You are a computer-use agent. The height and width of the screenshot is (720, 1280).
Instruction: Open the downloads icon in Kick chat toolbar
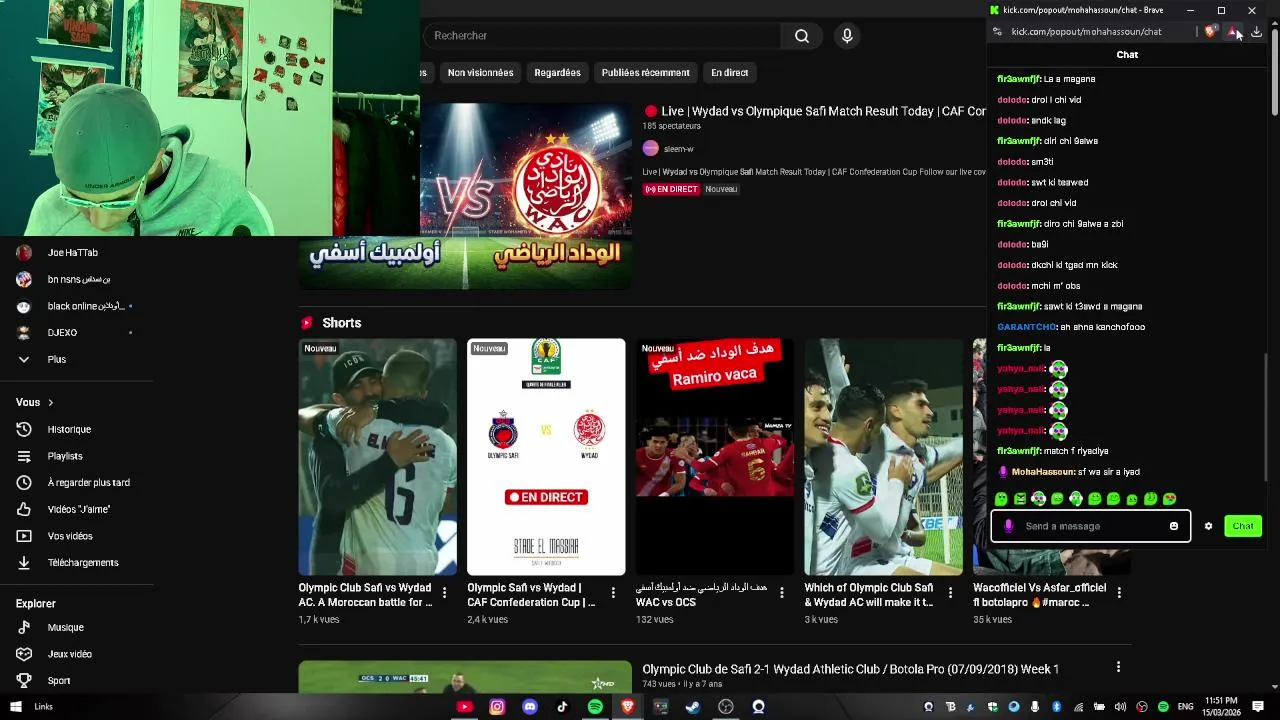pyautogui.click(x=1257, y=32)
